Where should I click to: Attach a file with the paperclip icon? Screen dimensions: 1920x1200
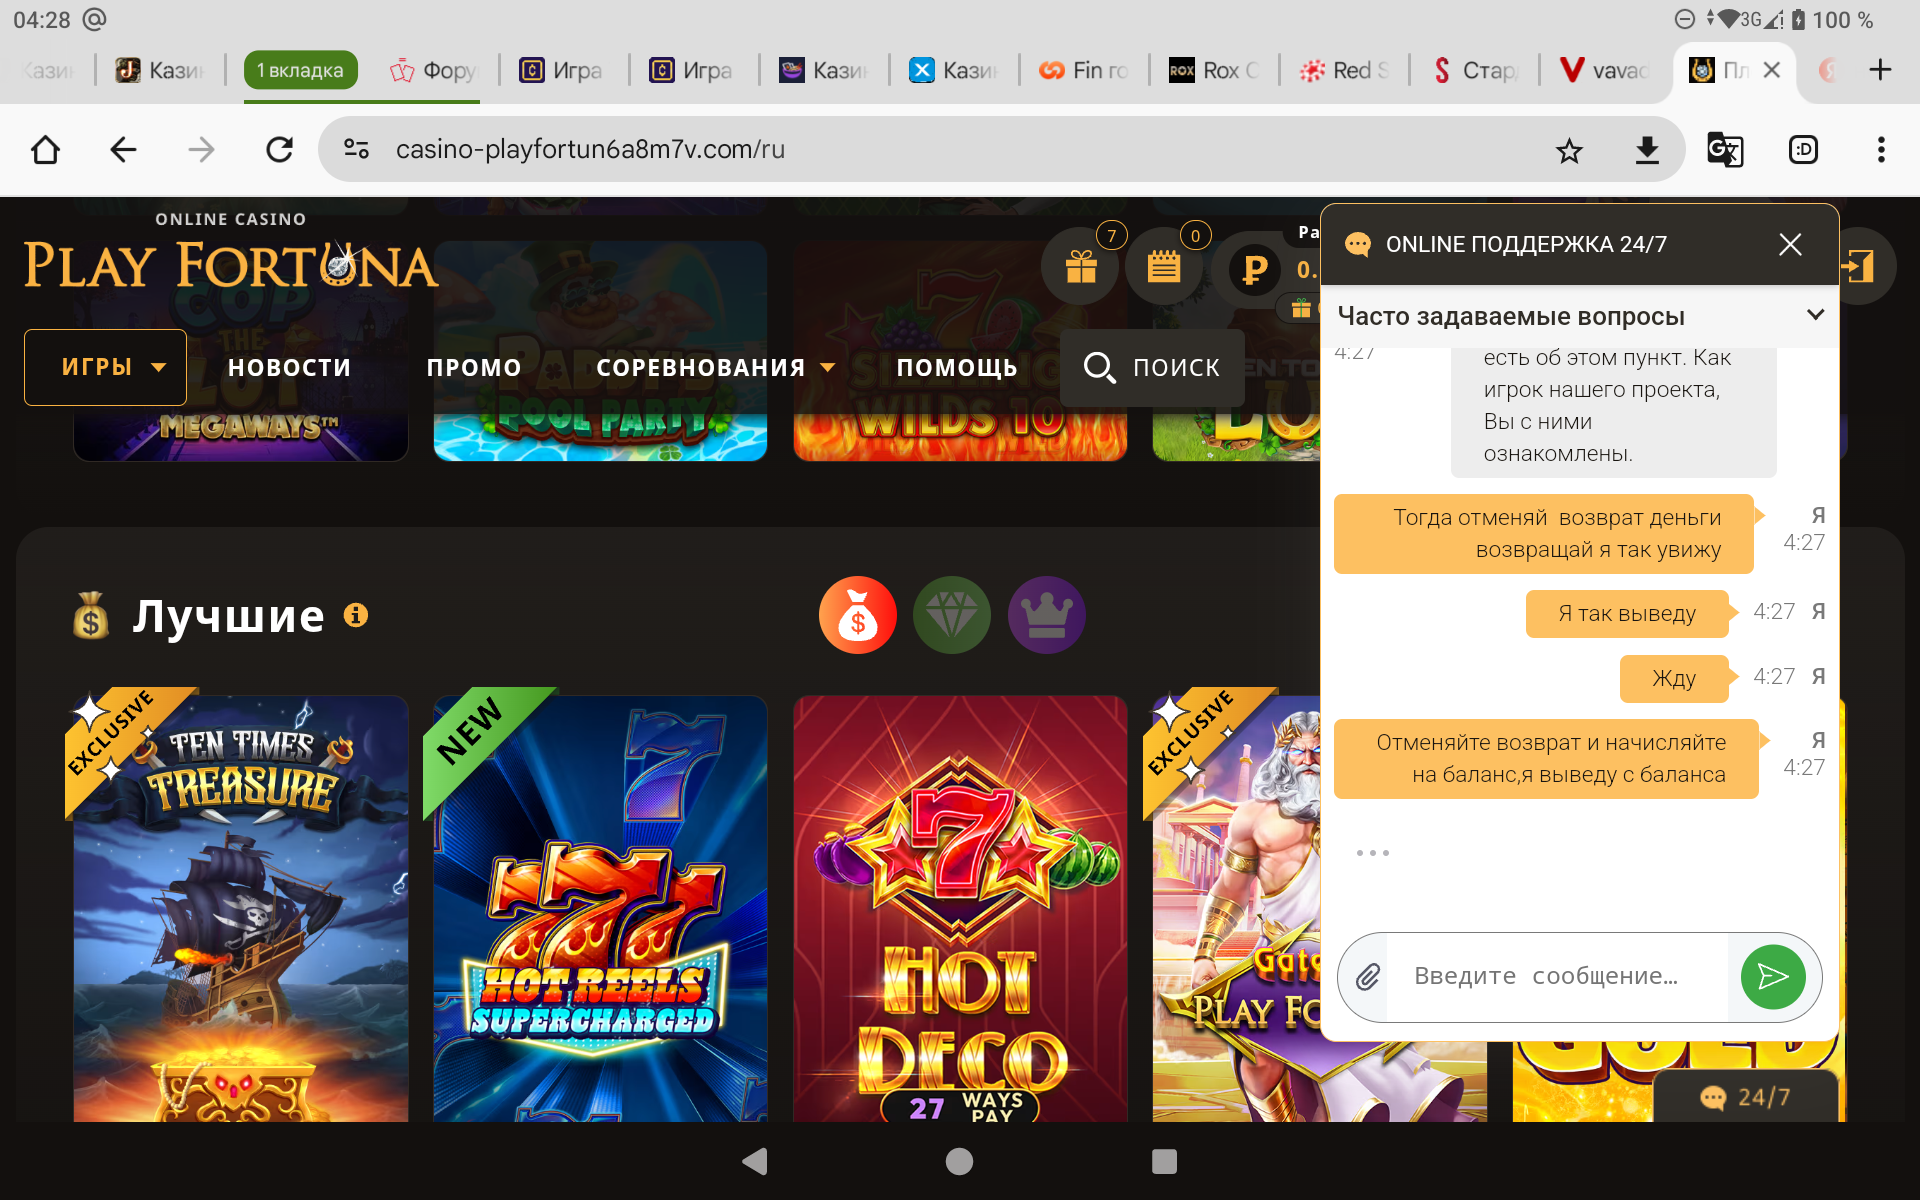click(x=1367, y=977)
